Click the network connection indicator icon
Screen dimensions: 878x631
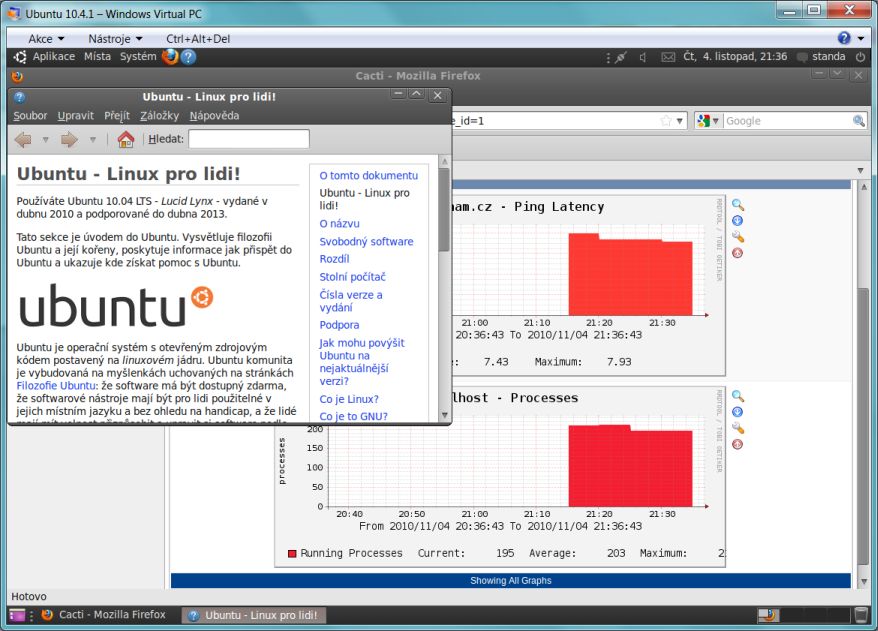click(620, 57)
